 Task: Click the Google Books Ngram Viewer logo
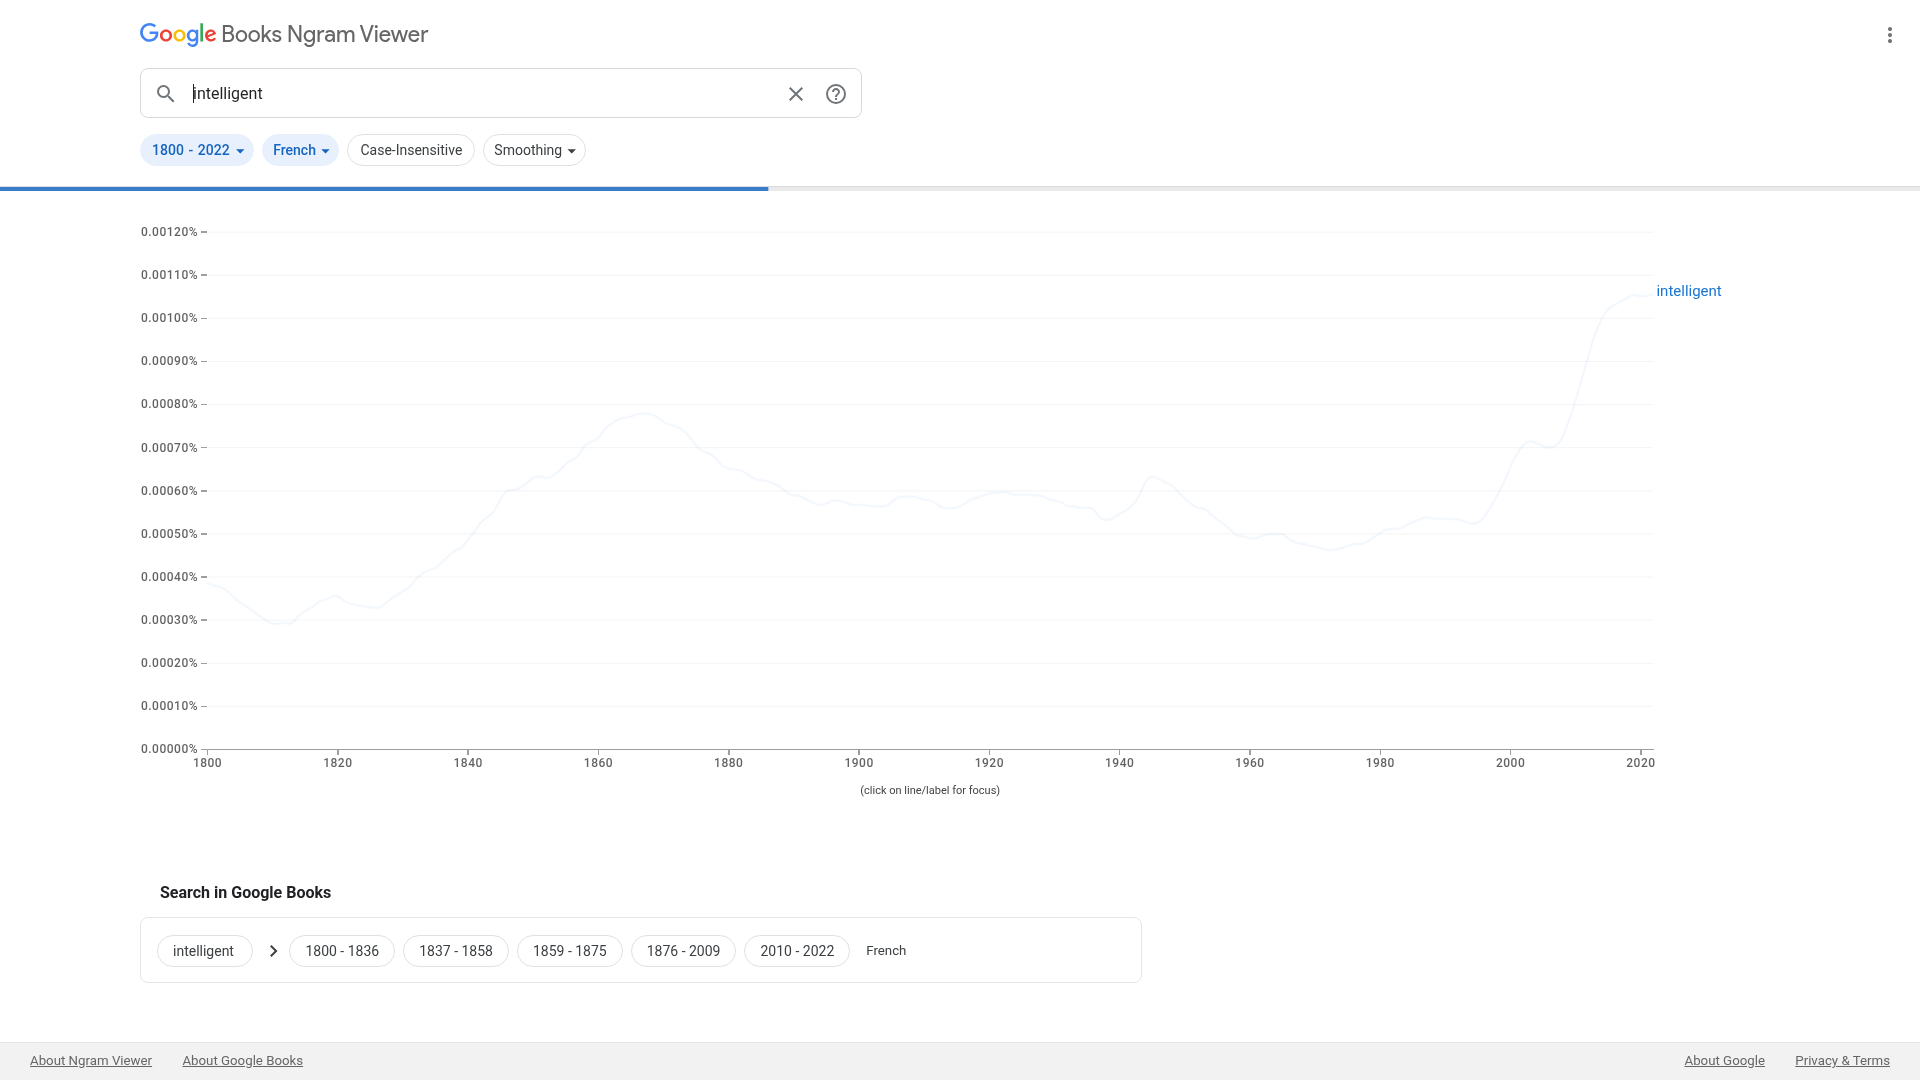(x=284, y=35)
